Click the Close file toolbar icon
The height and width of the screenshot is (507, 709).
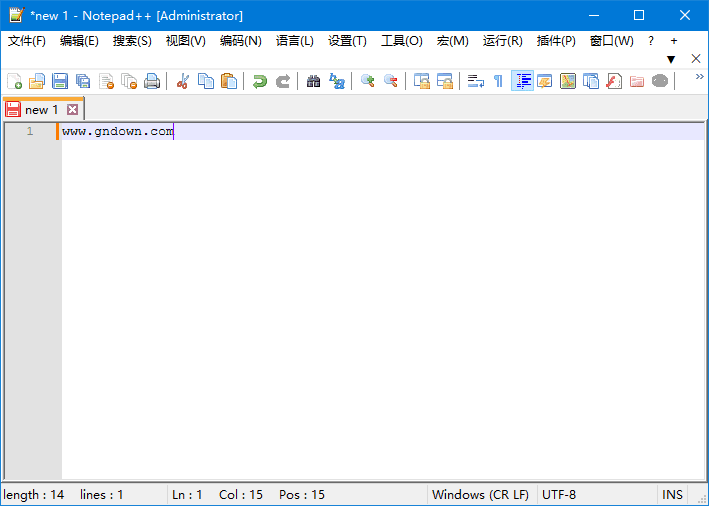click(106, 81)
